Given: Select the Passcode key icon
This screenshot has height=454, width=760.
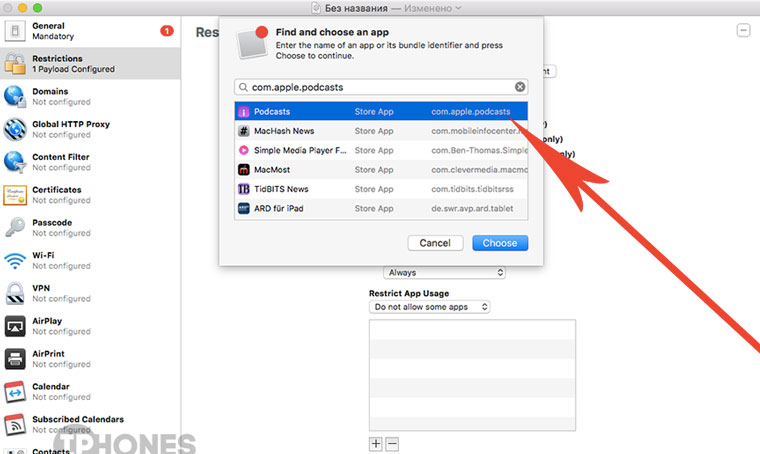Looking at the screenshot, I should 15,227.
